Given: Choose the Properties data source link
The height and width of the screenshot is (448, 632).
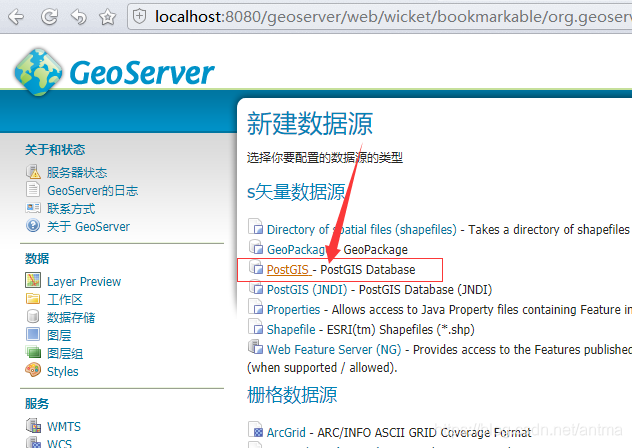Looking at the screenshot, I should 293,309.
